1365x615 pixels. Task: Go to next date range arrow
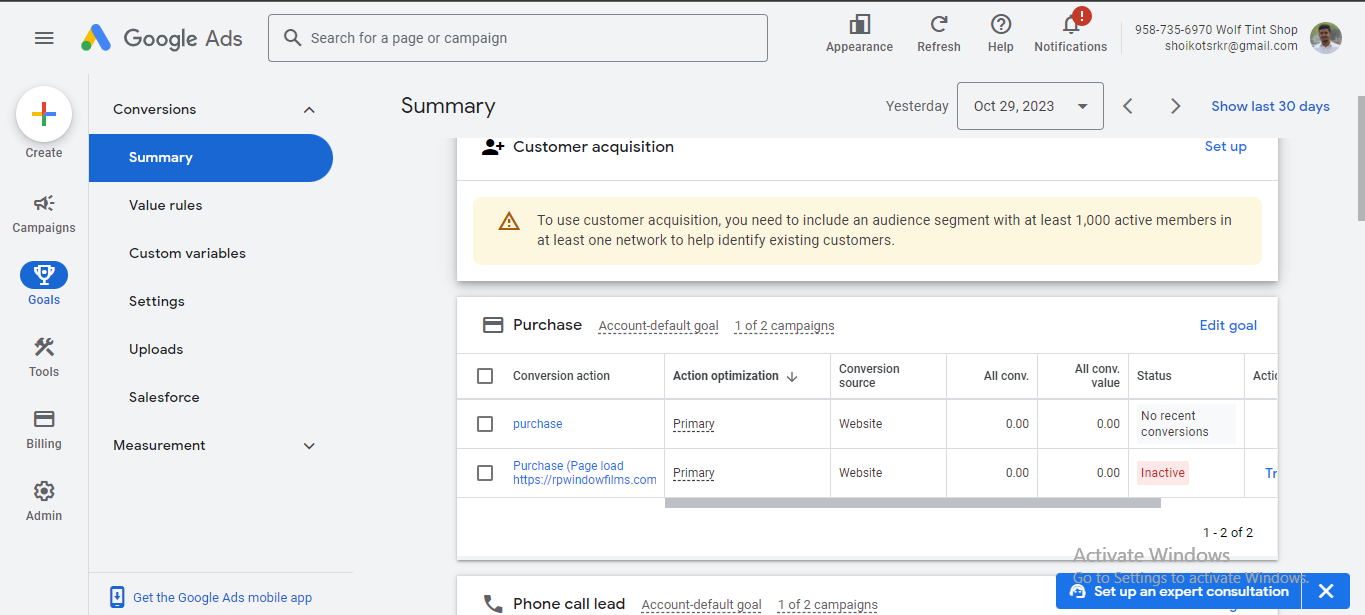pos(1176,106)
